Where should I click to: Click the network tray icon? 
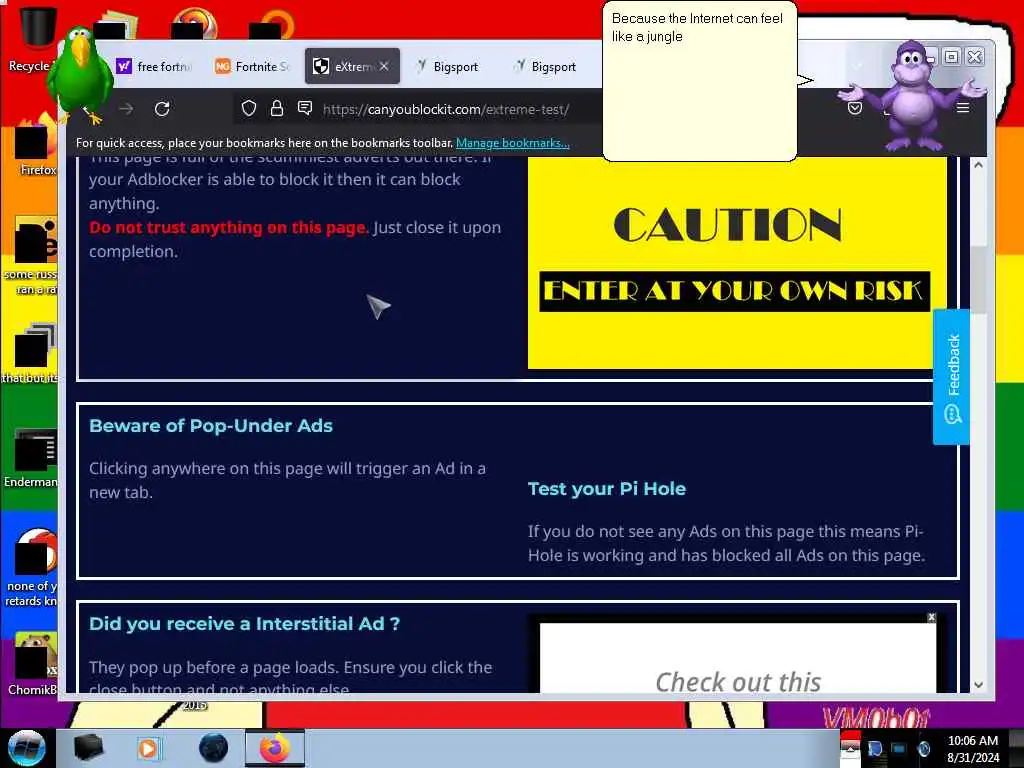click(x=899, y=749)
